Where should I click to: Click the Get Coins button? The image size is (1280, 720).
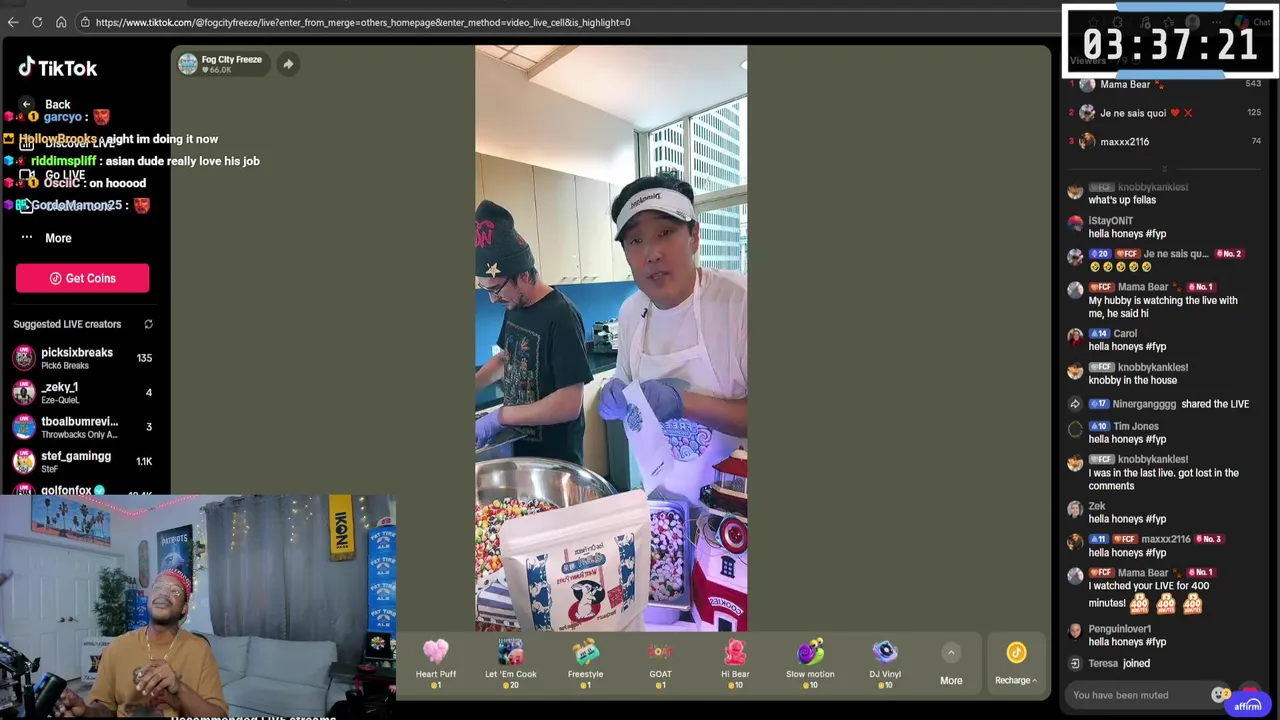pos(83,278)
